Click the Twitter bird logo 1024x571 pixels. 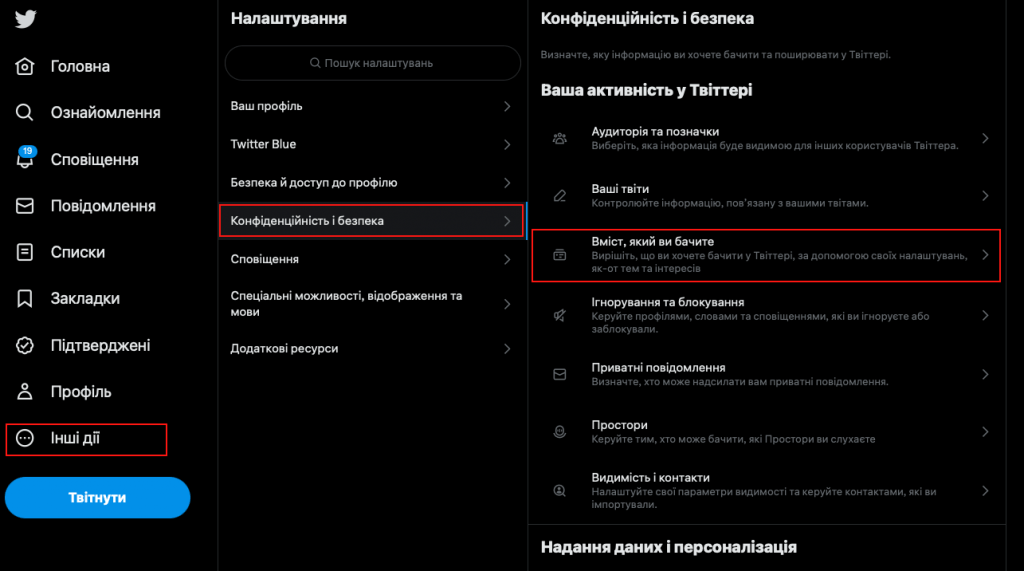25,19
